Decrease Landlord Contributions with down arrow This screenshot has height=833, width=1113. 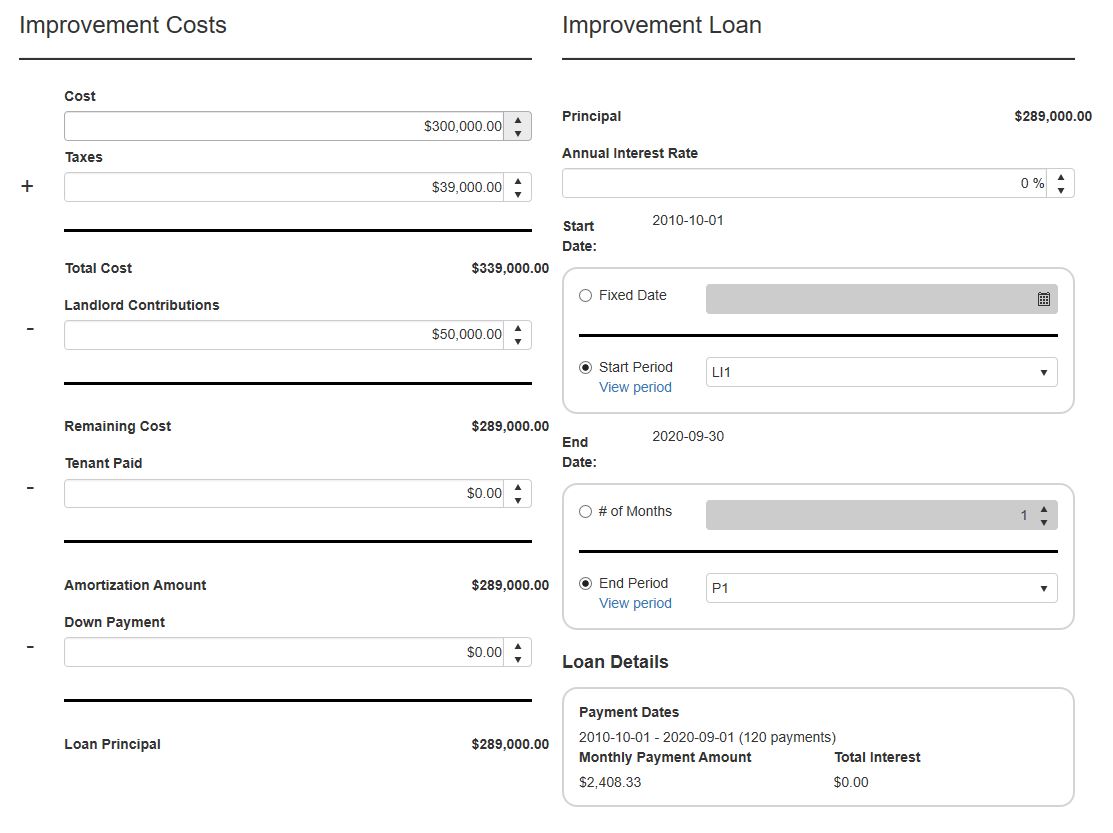518,342
